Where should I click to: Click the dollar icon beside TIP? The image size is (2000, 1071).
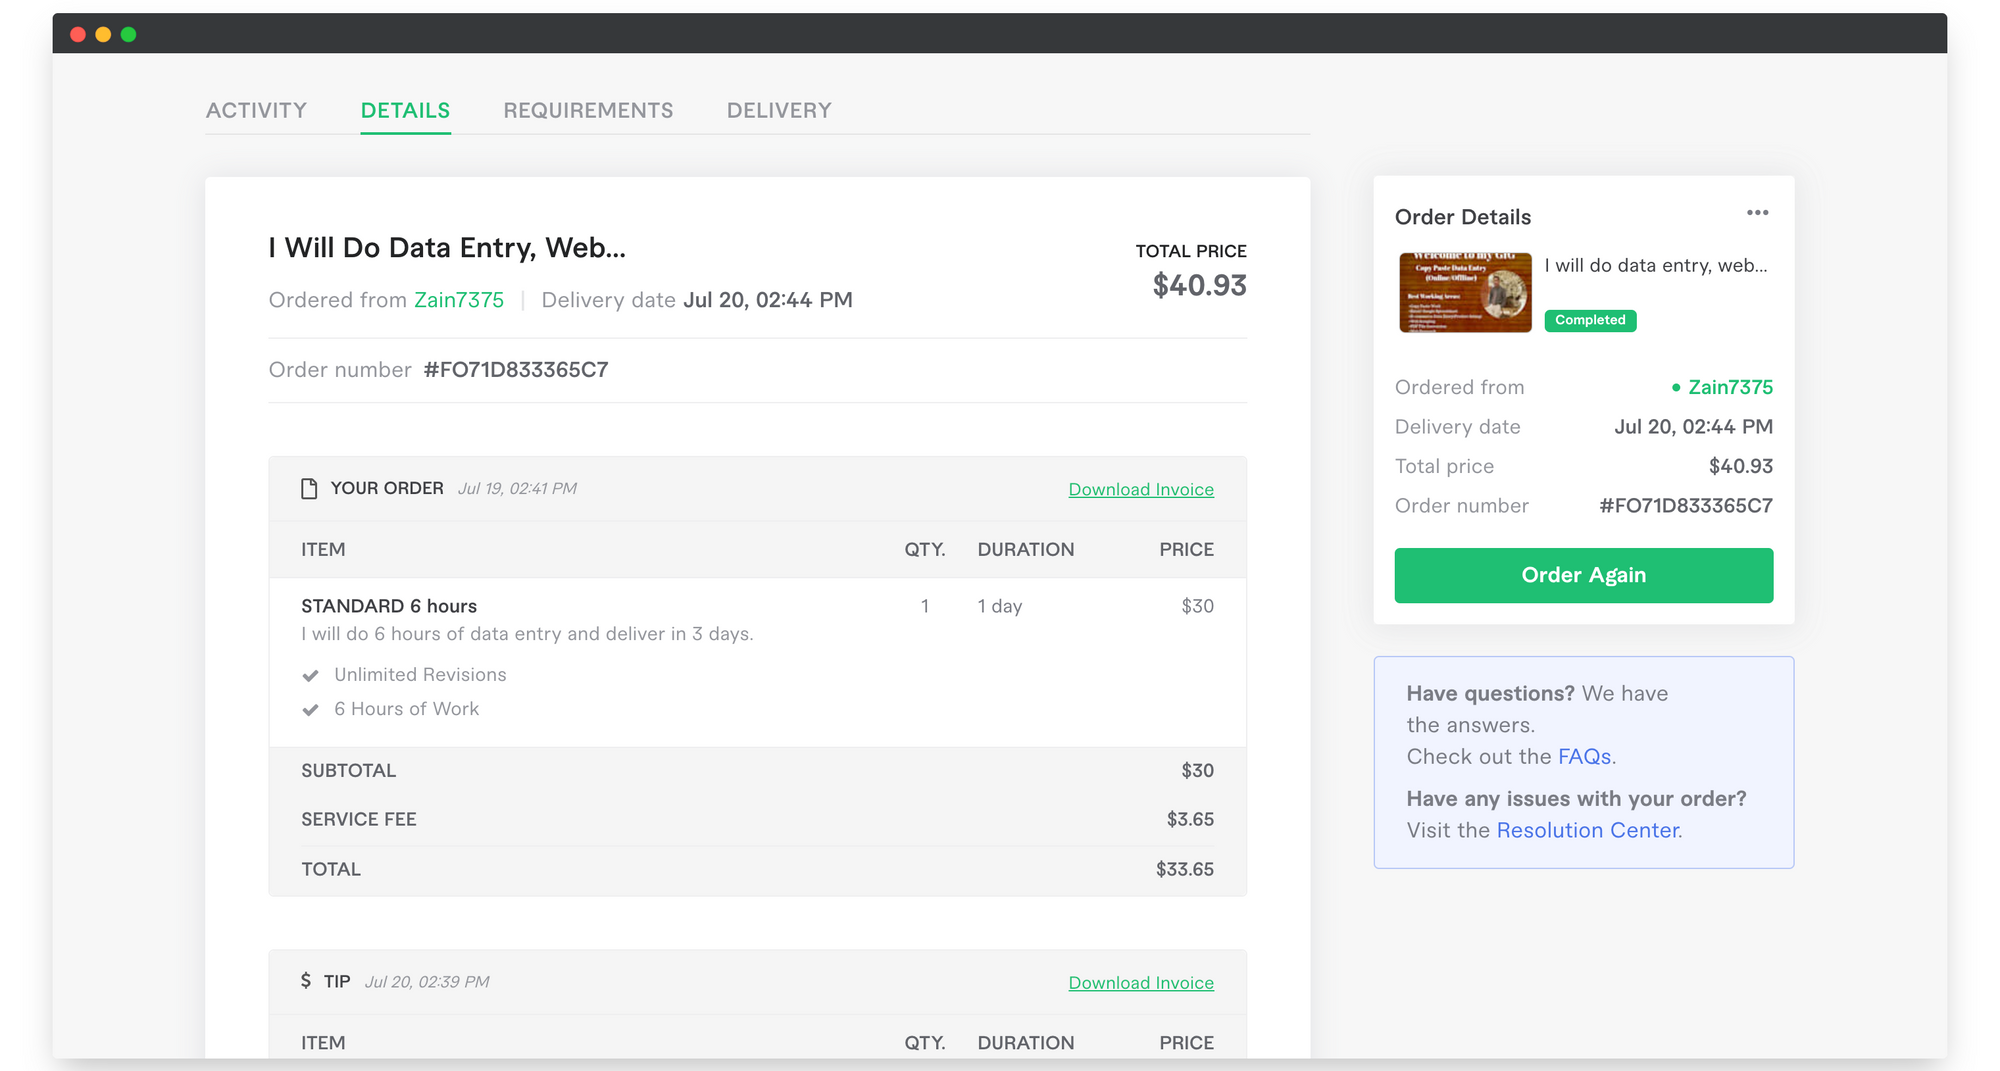click(x=306, y=981)
